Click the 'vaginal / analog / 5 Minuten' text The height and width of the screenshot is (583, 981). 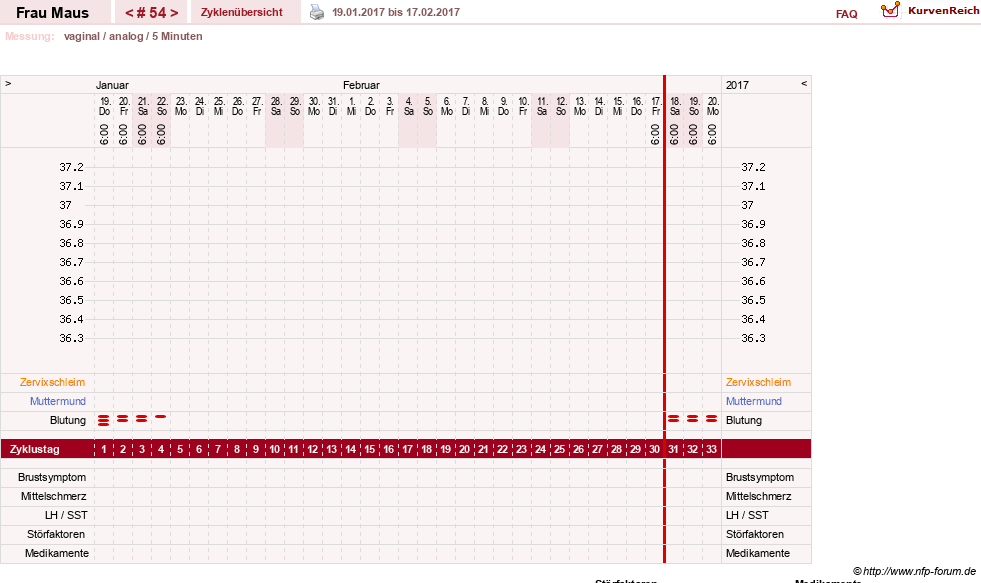[x=133, y=36]
